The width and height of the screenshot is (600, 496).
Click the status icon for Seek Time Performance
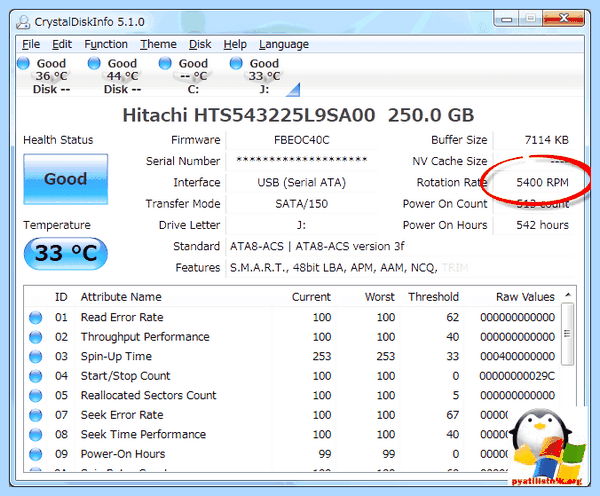click(36, 434)
